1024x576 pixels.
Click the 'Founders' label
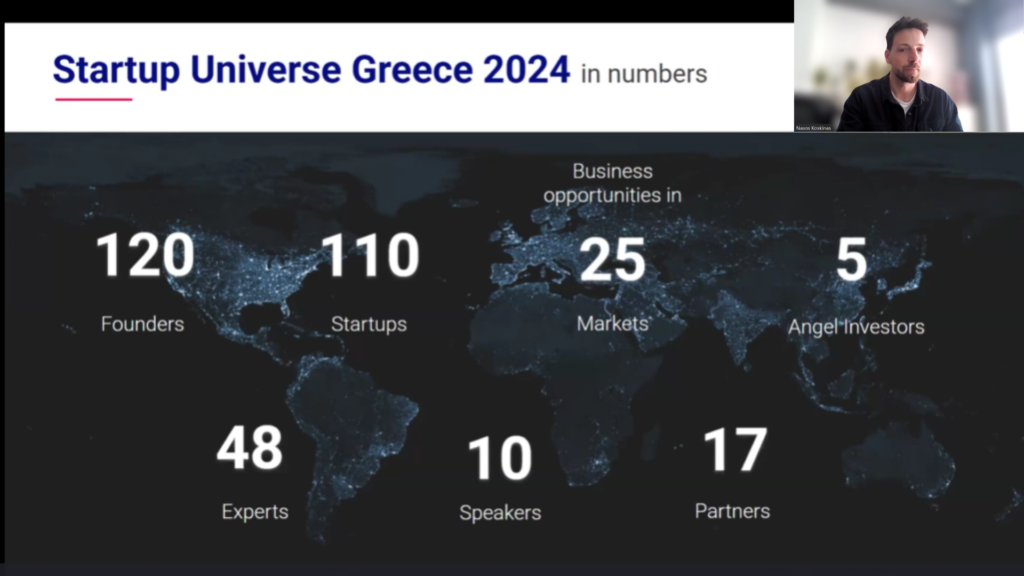point(142,324)
